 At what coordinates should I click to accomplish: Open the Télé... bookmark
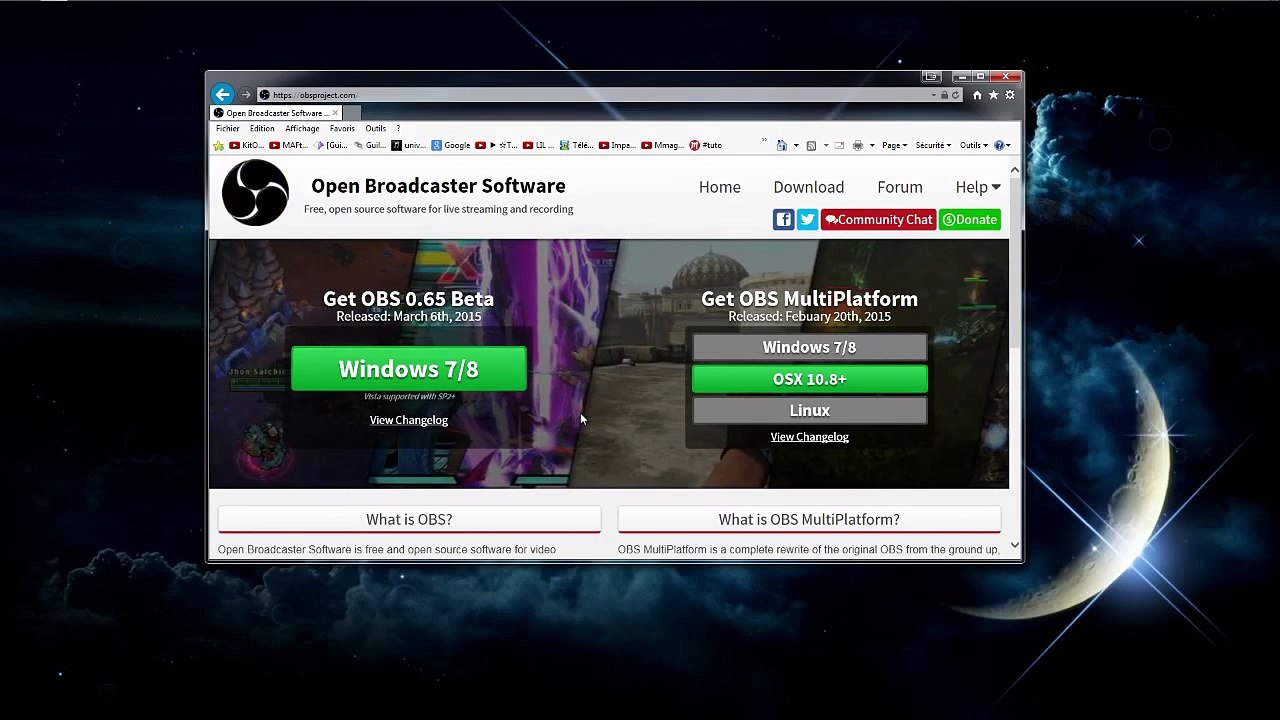576,145
